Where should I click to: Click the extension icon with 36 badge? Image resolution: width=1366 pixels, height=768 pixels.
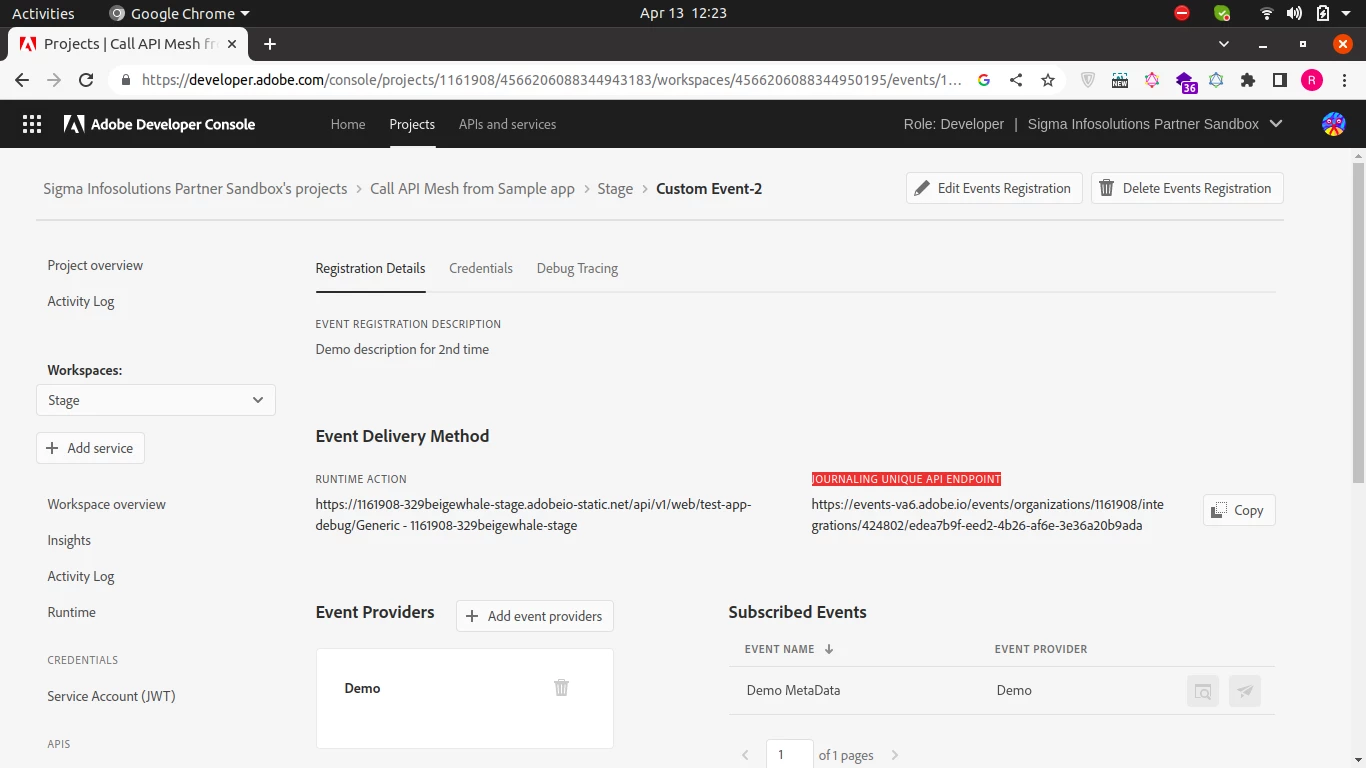(1185, 81)
